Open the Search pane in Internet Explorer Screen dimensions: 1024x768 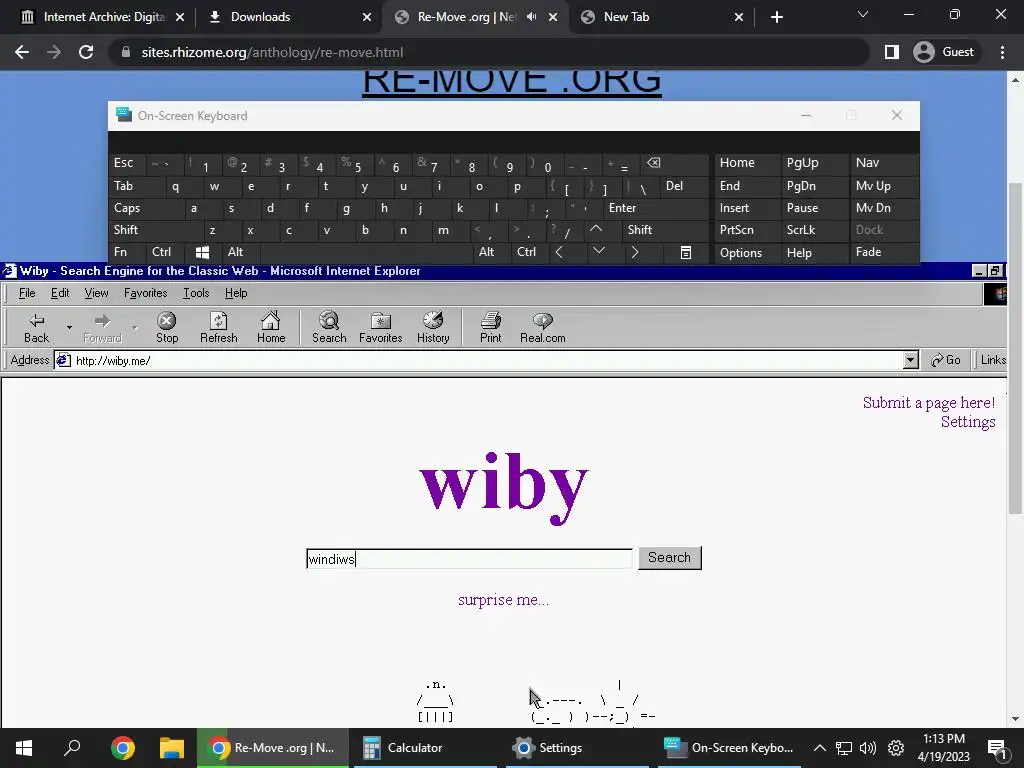click(328, 327)
